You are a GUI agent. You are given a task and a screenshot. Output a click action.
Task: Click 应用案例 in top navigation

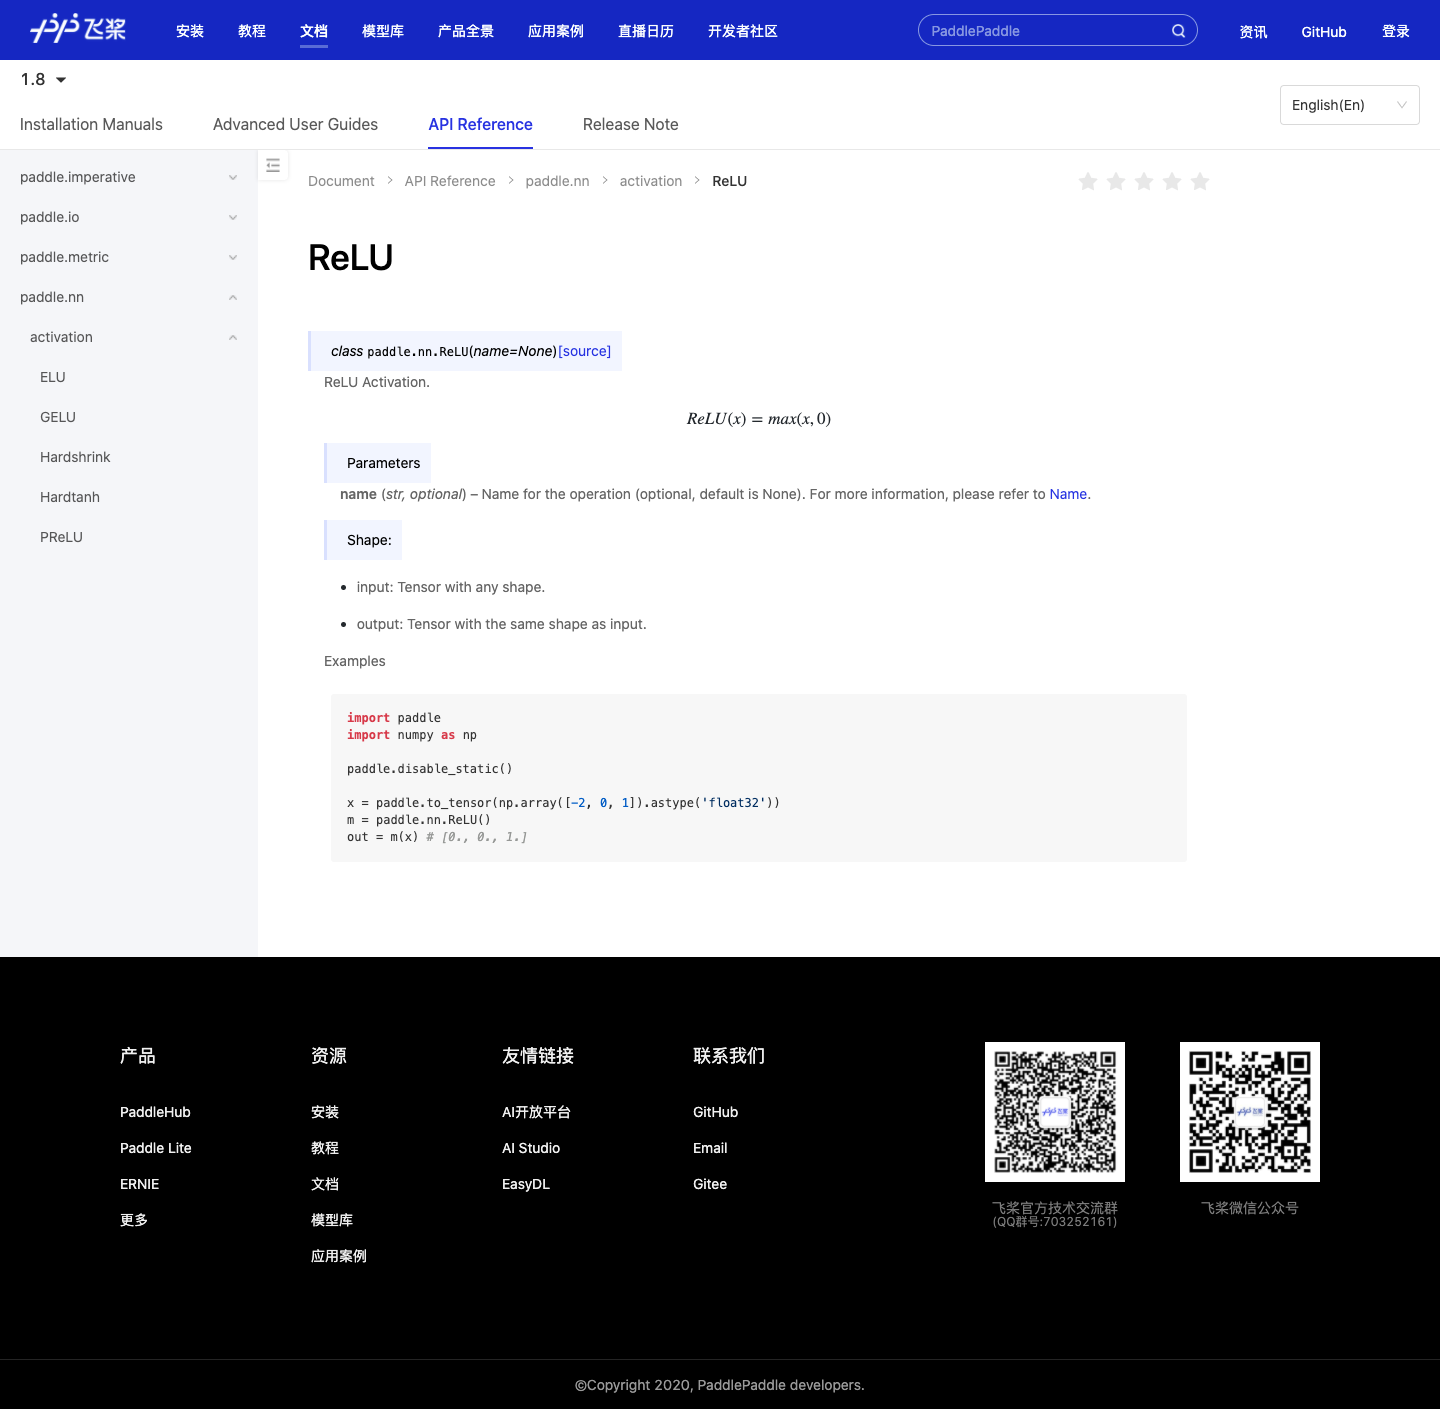[x=556, y=31]
